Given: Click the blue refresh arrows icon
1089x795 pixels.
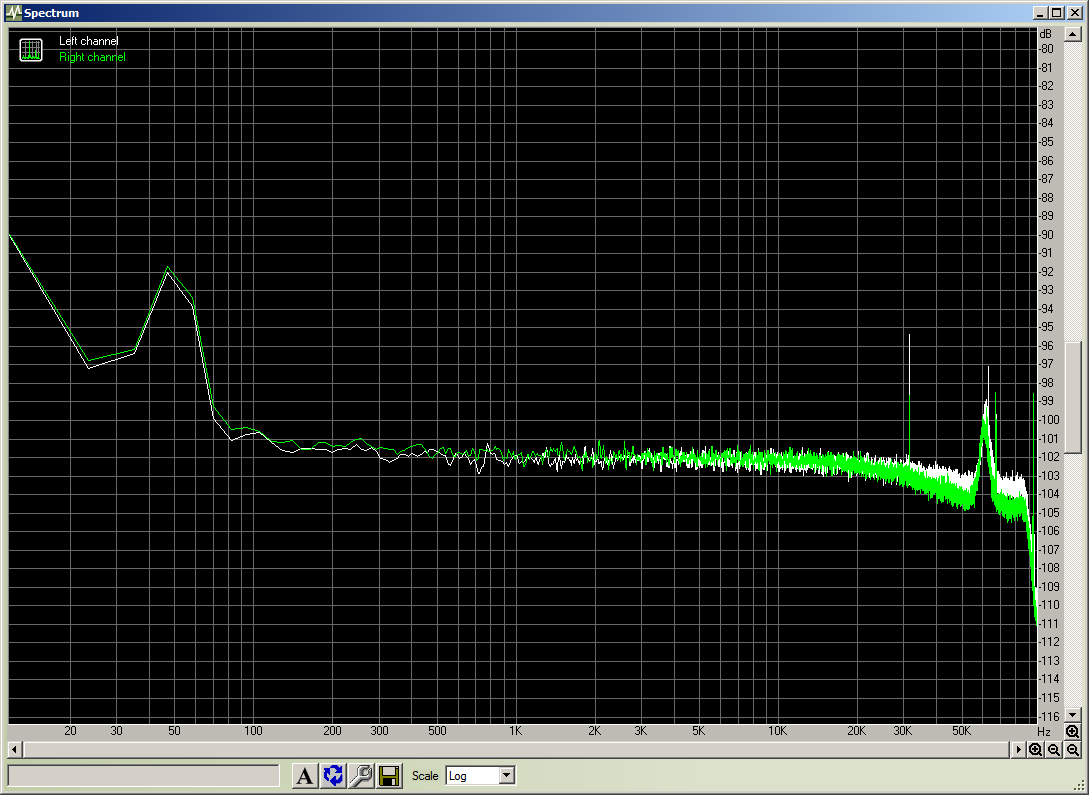Looking at the screenshot, I should [333, 776].
